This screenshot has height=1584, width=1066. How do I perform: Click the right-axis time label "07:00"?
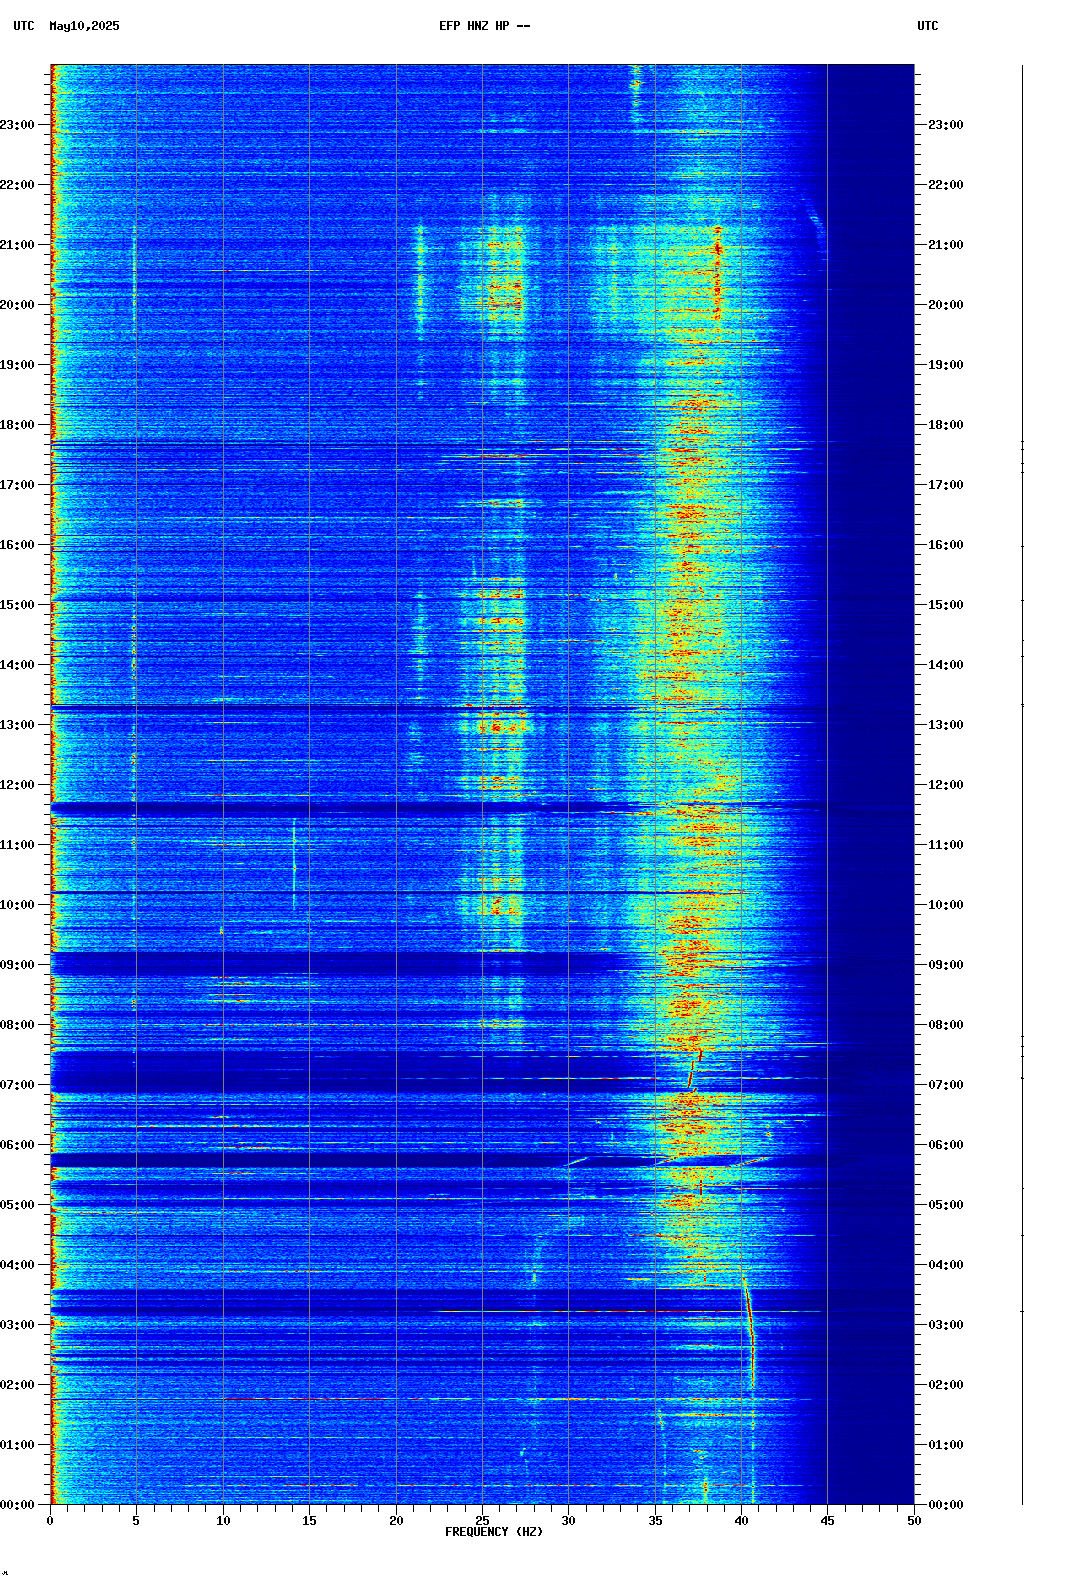pyautogui.click(x=946, y=1085)
